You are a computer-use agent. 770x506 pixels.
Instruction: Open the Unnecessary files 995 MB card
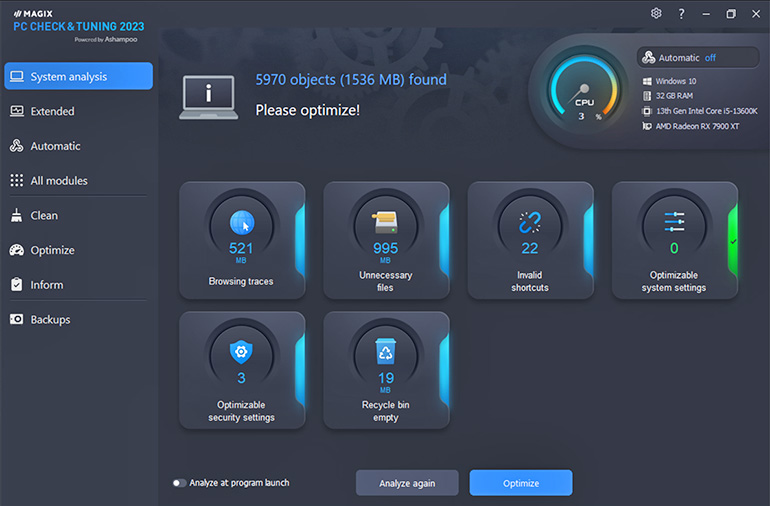386,240
